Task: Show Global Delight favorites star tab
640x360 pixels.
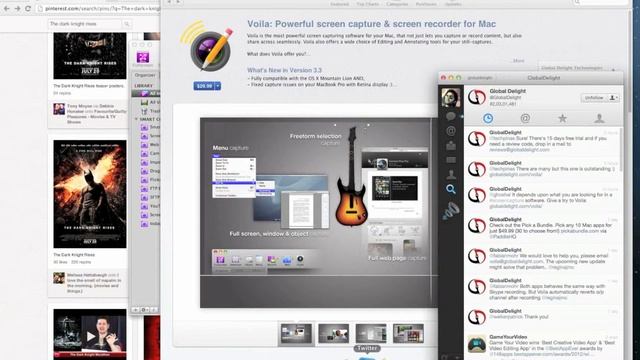Action: click(562, 118)
